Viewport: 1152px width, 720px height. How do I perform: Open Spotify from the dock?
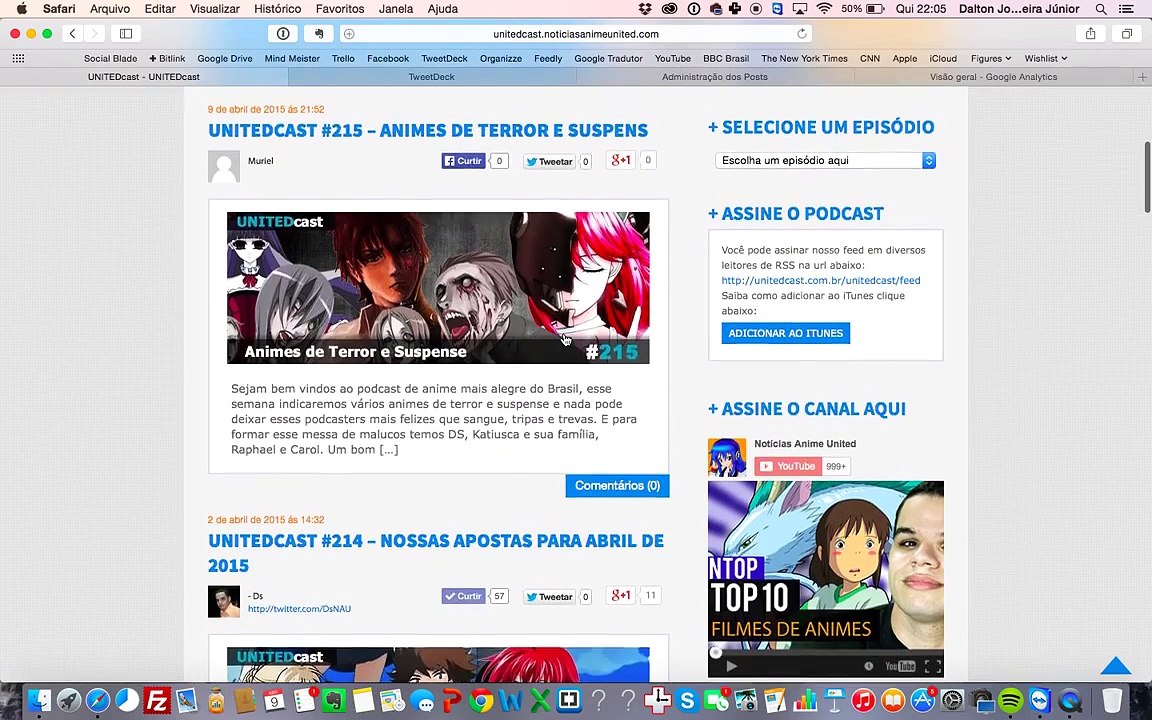point(1012,700)
